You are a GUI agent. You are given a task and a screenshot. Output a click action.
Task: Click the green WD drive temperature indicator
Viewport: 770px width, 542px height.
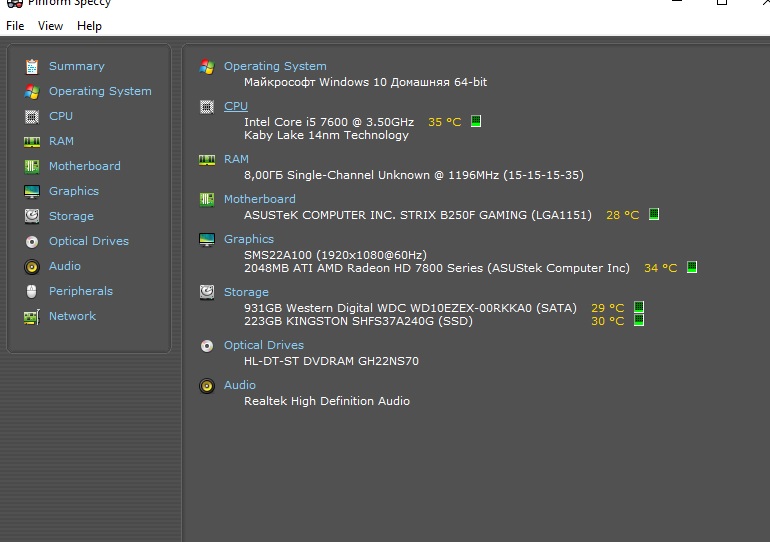[x=638, y=307]
